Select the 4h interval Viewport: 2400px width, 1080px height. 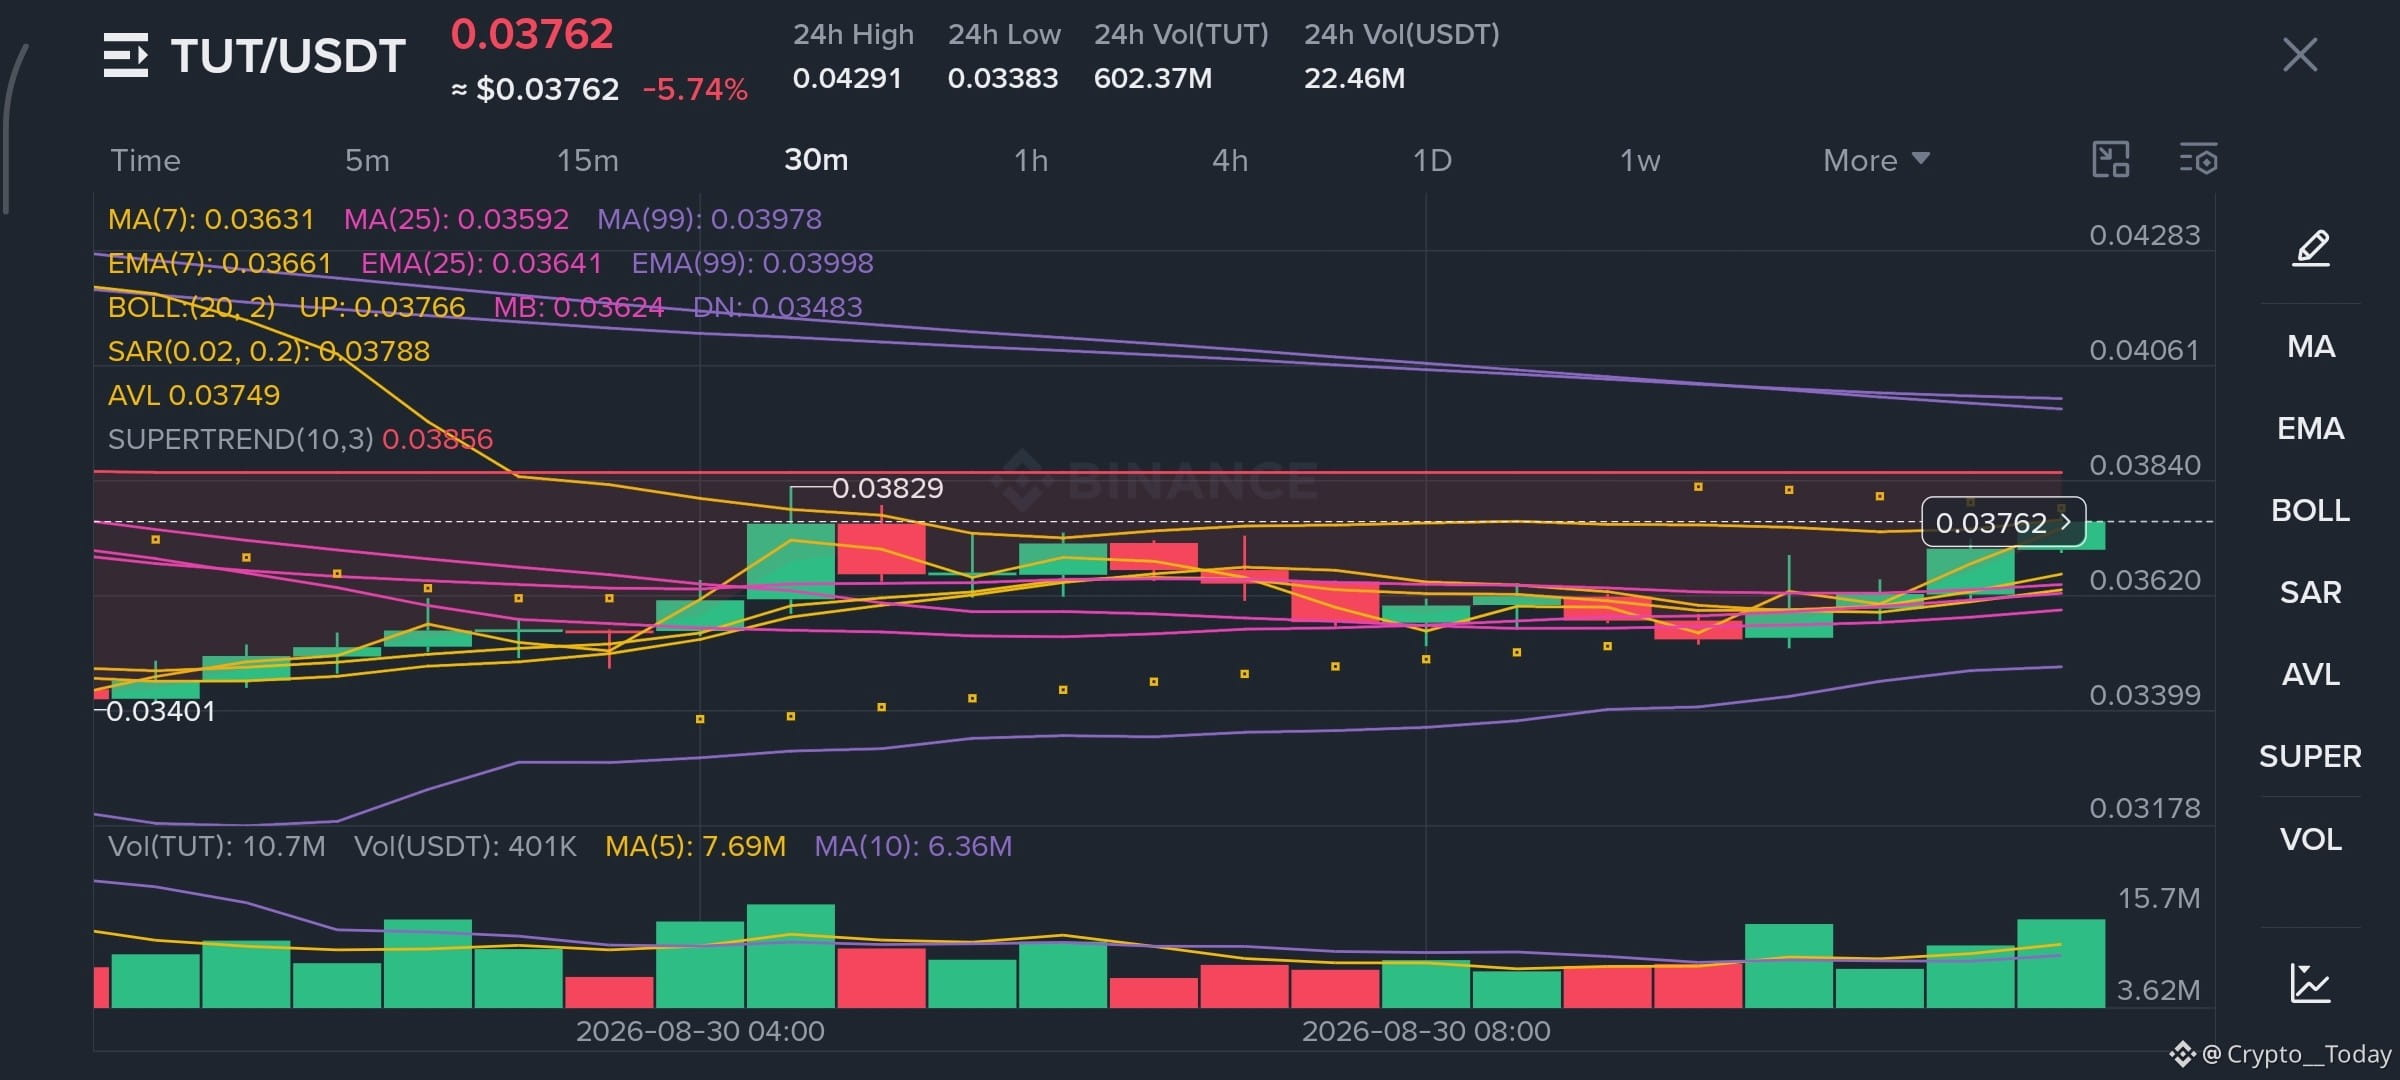(x=1230, y=160)
